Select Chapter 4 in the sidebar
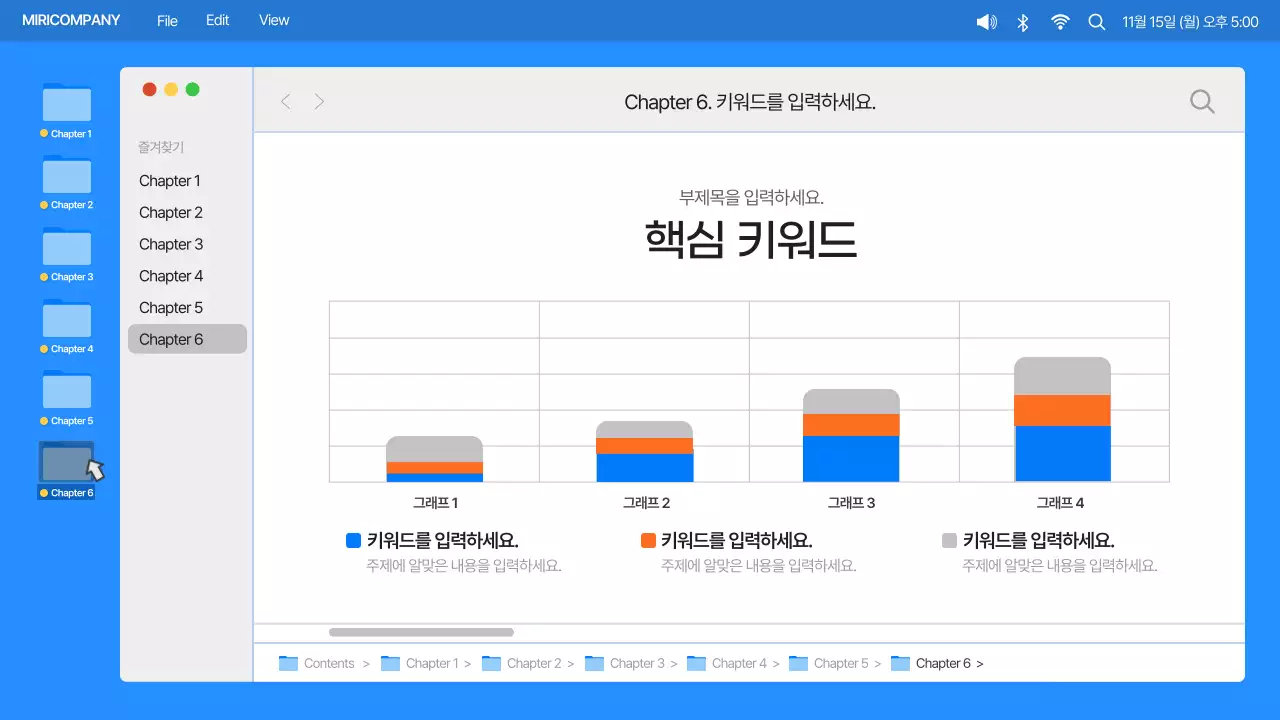 tap(170, 275)
